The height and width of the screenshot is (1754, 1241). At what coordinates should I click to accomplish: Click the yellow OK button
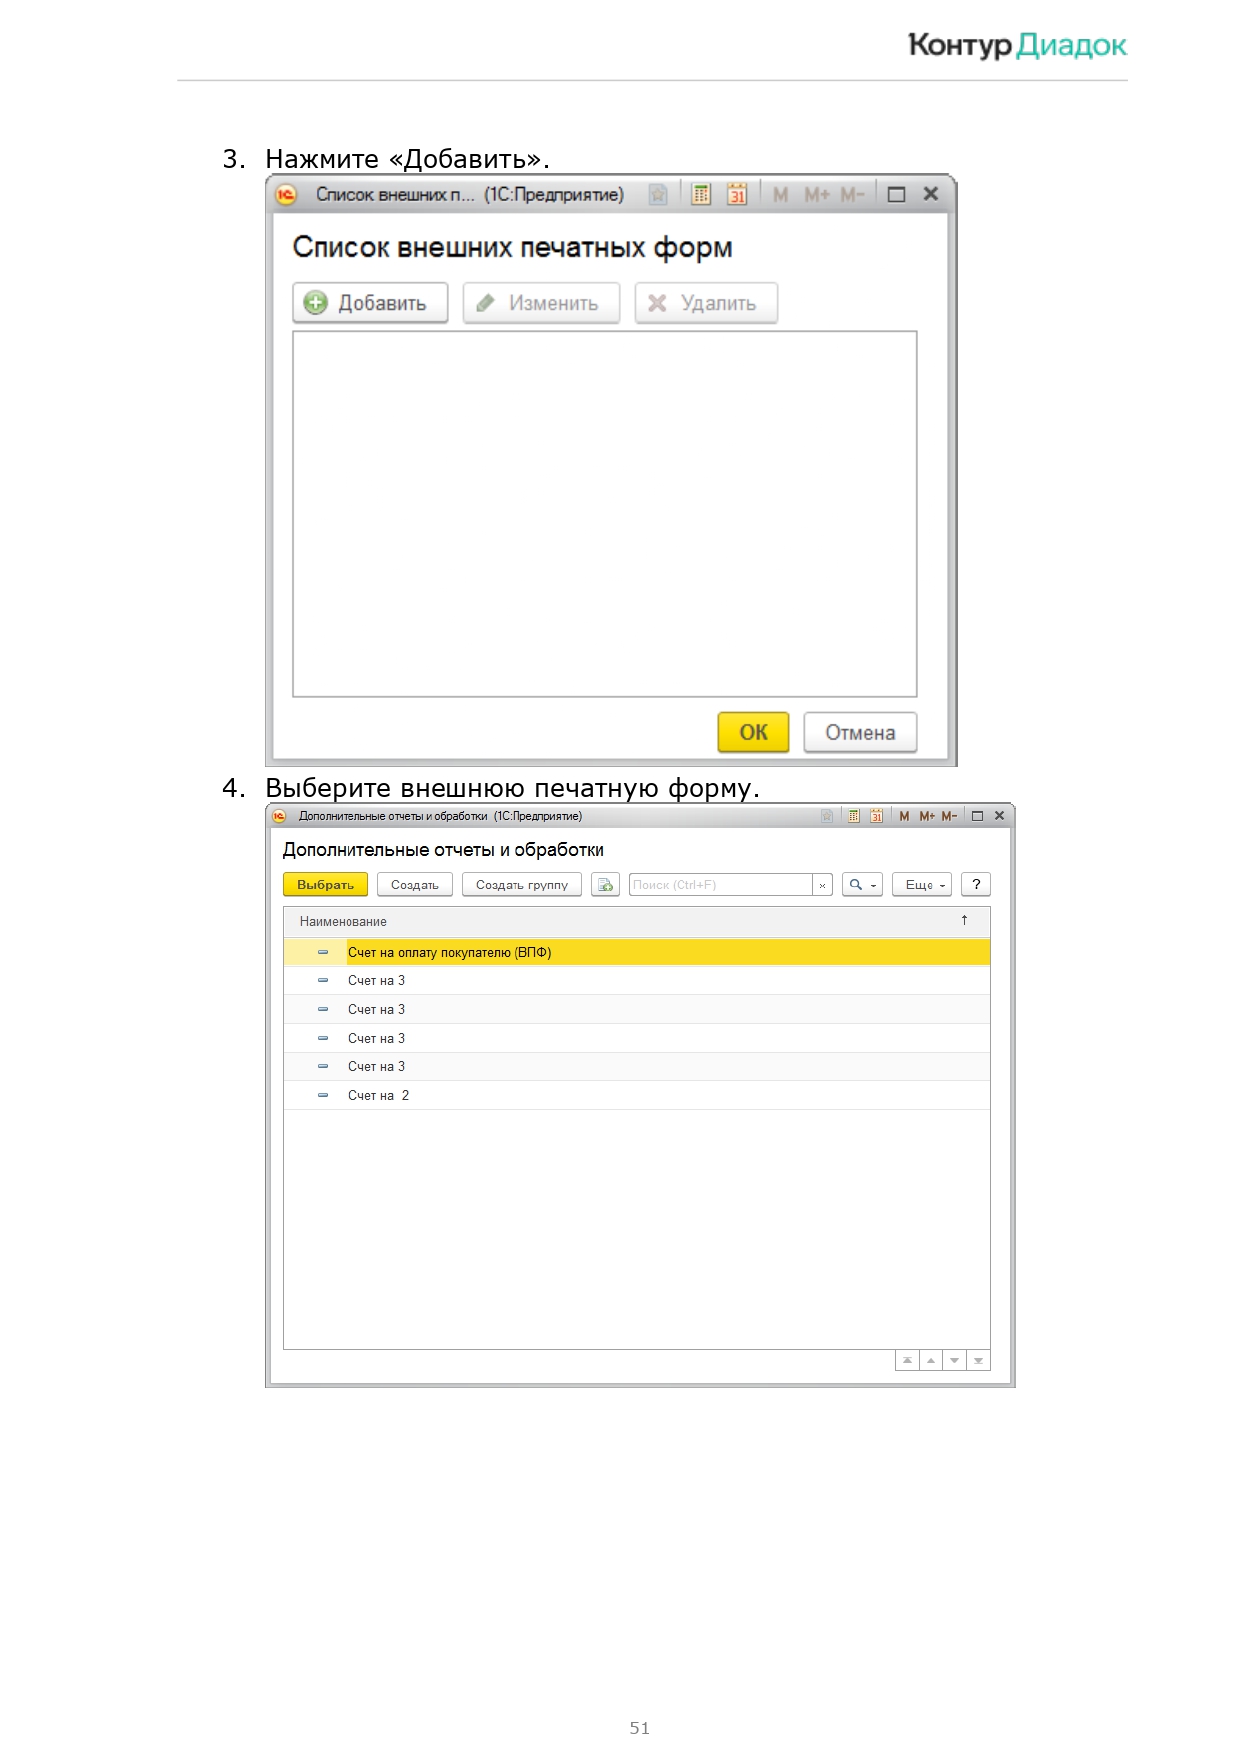753,732
